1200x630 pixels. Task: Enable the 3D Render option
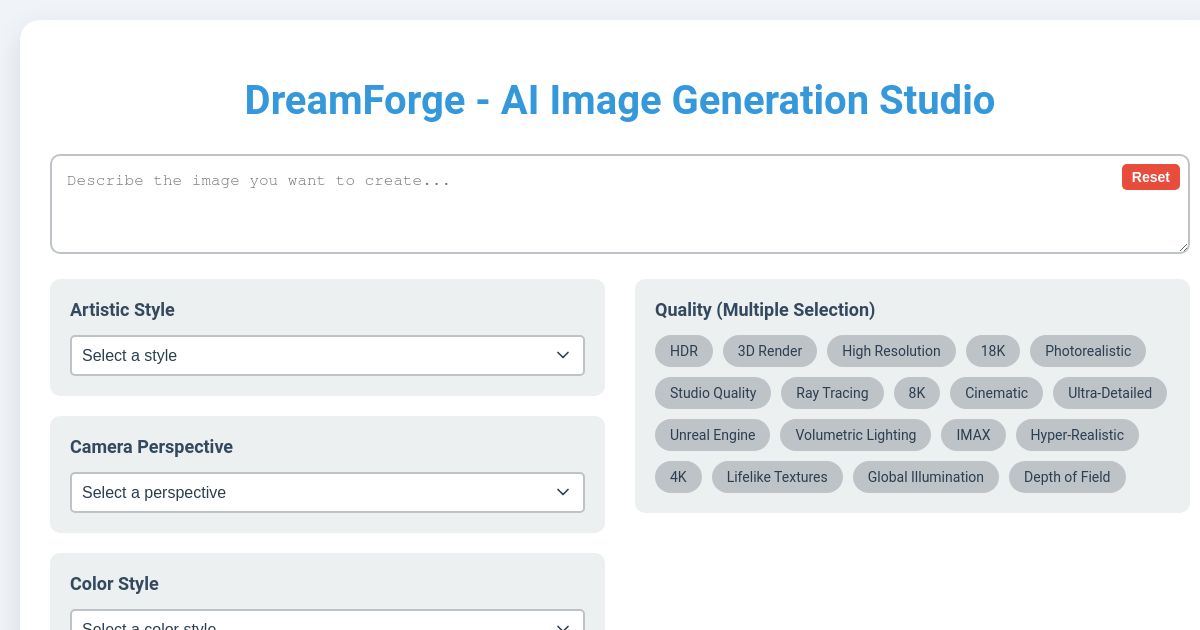pos(770,351)
